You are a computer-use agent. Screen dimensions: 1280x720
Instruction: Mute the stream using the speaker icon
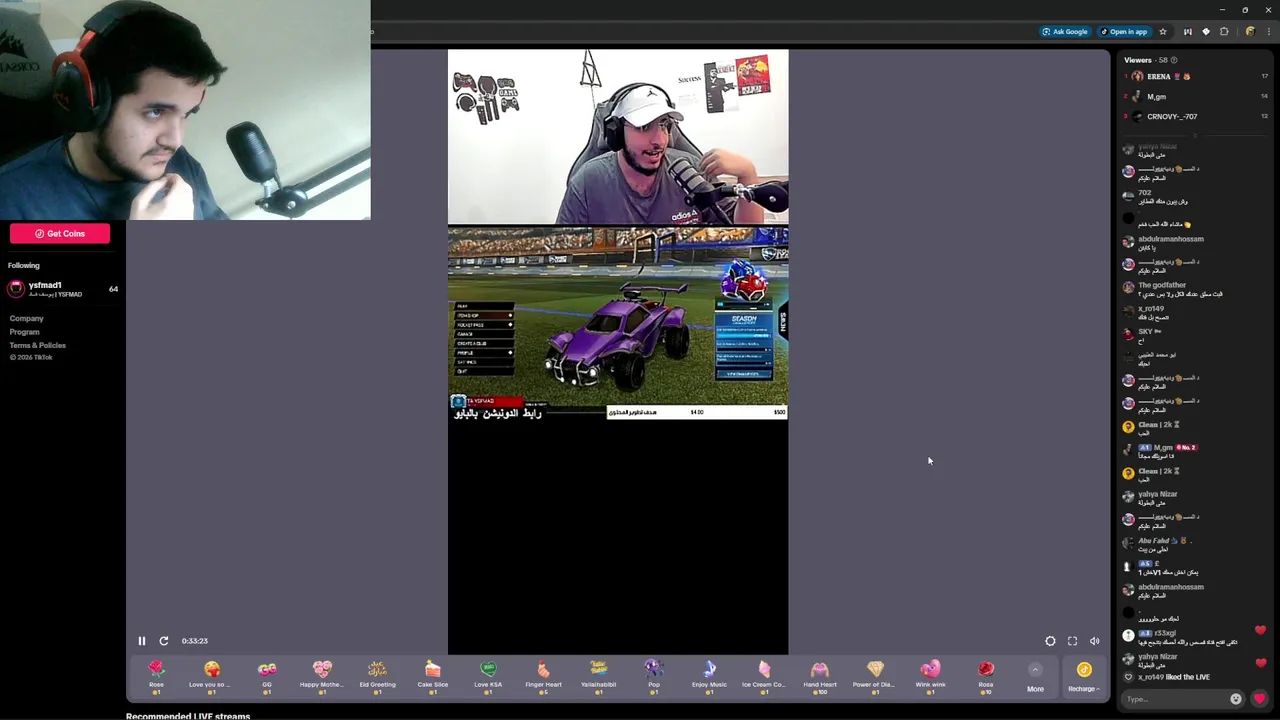pyautogui.click(x=1094, y=641)
